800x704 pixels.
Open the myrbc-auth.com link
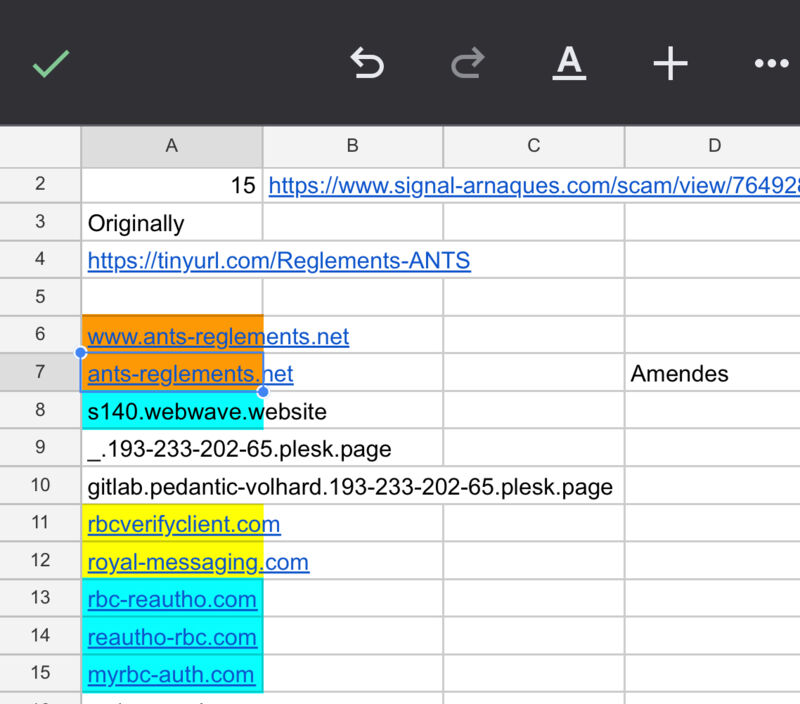(x=171, y=675)
